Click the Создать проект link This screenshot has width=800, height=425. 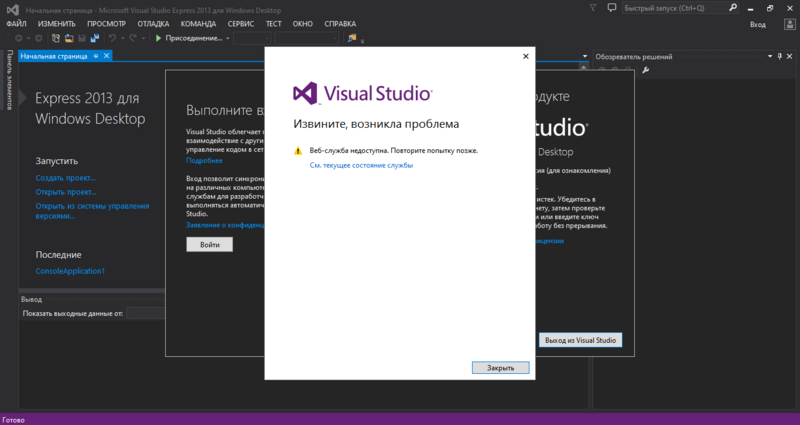coord(65,178)
